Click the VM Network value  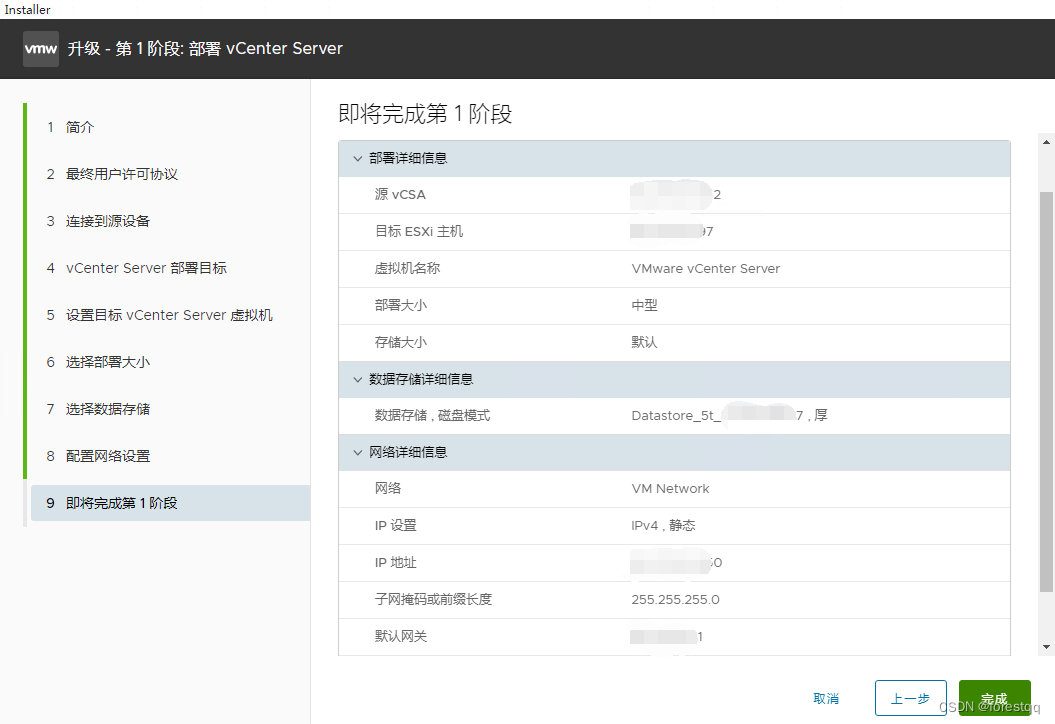click(670, 488)
